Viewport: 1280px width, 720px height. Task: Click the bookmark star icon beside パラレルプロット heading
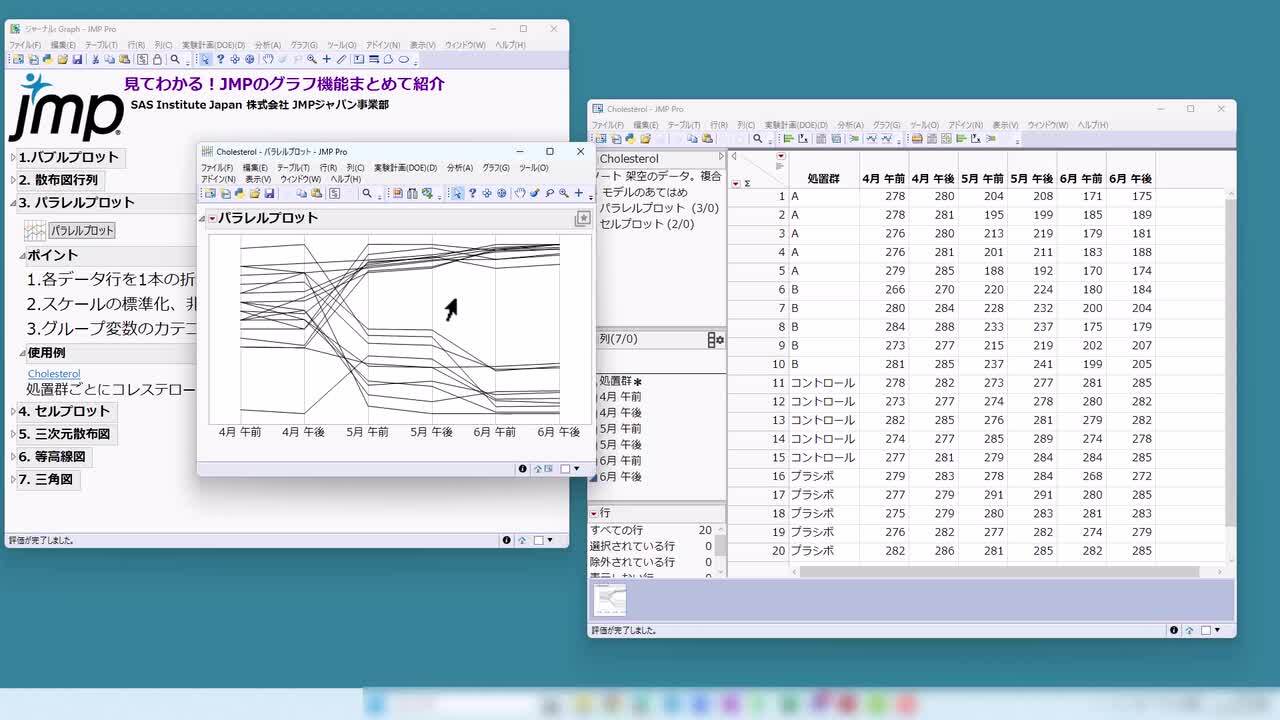[582, 218]
